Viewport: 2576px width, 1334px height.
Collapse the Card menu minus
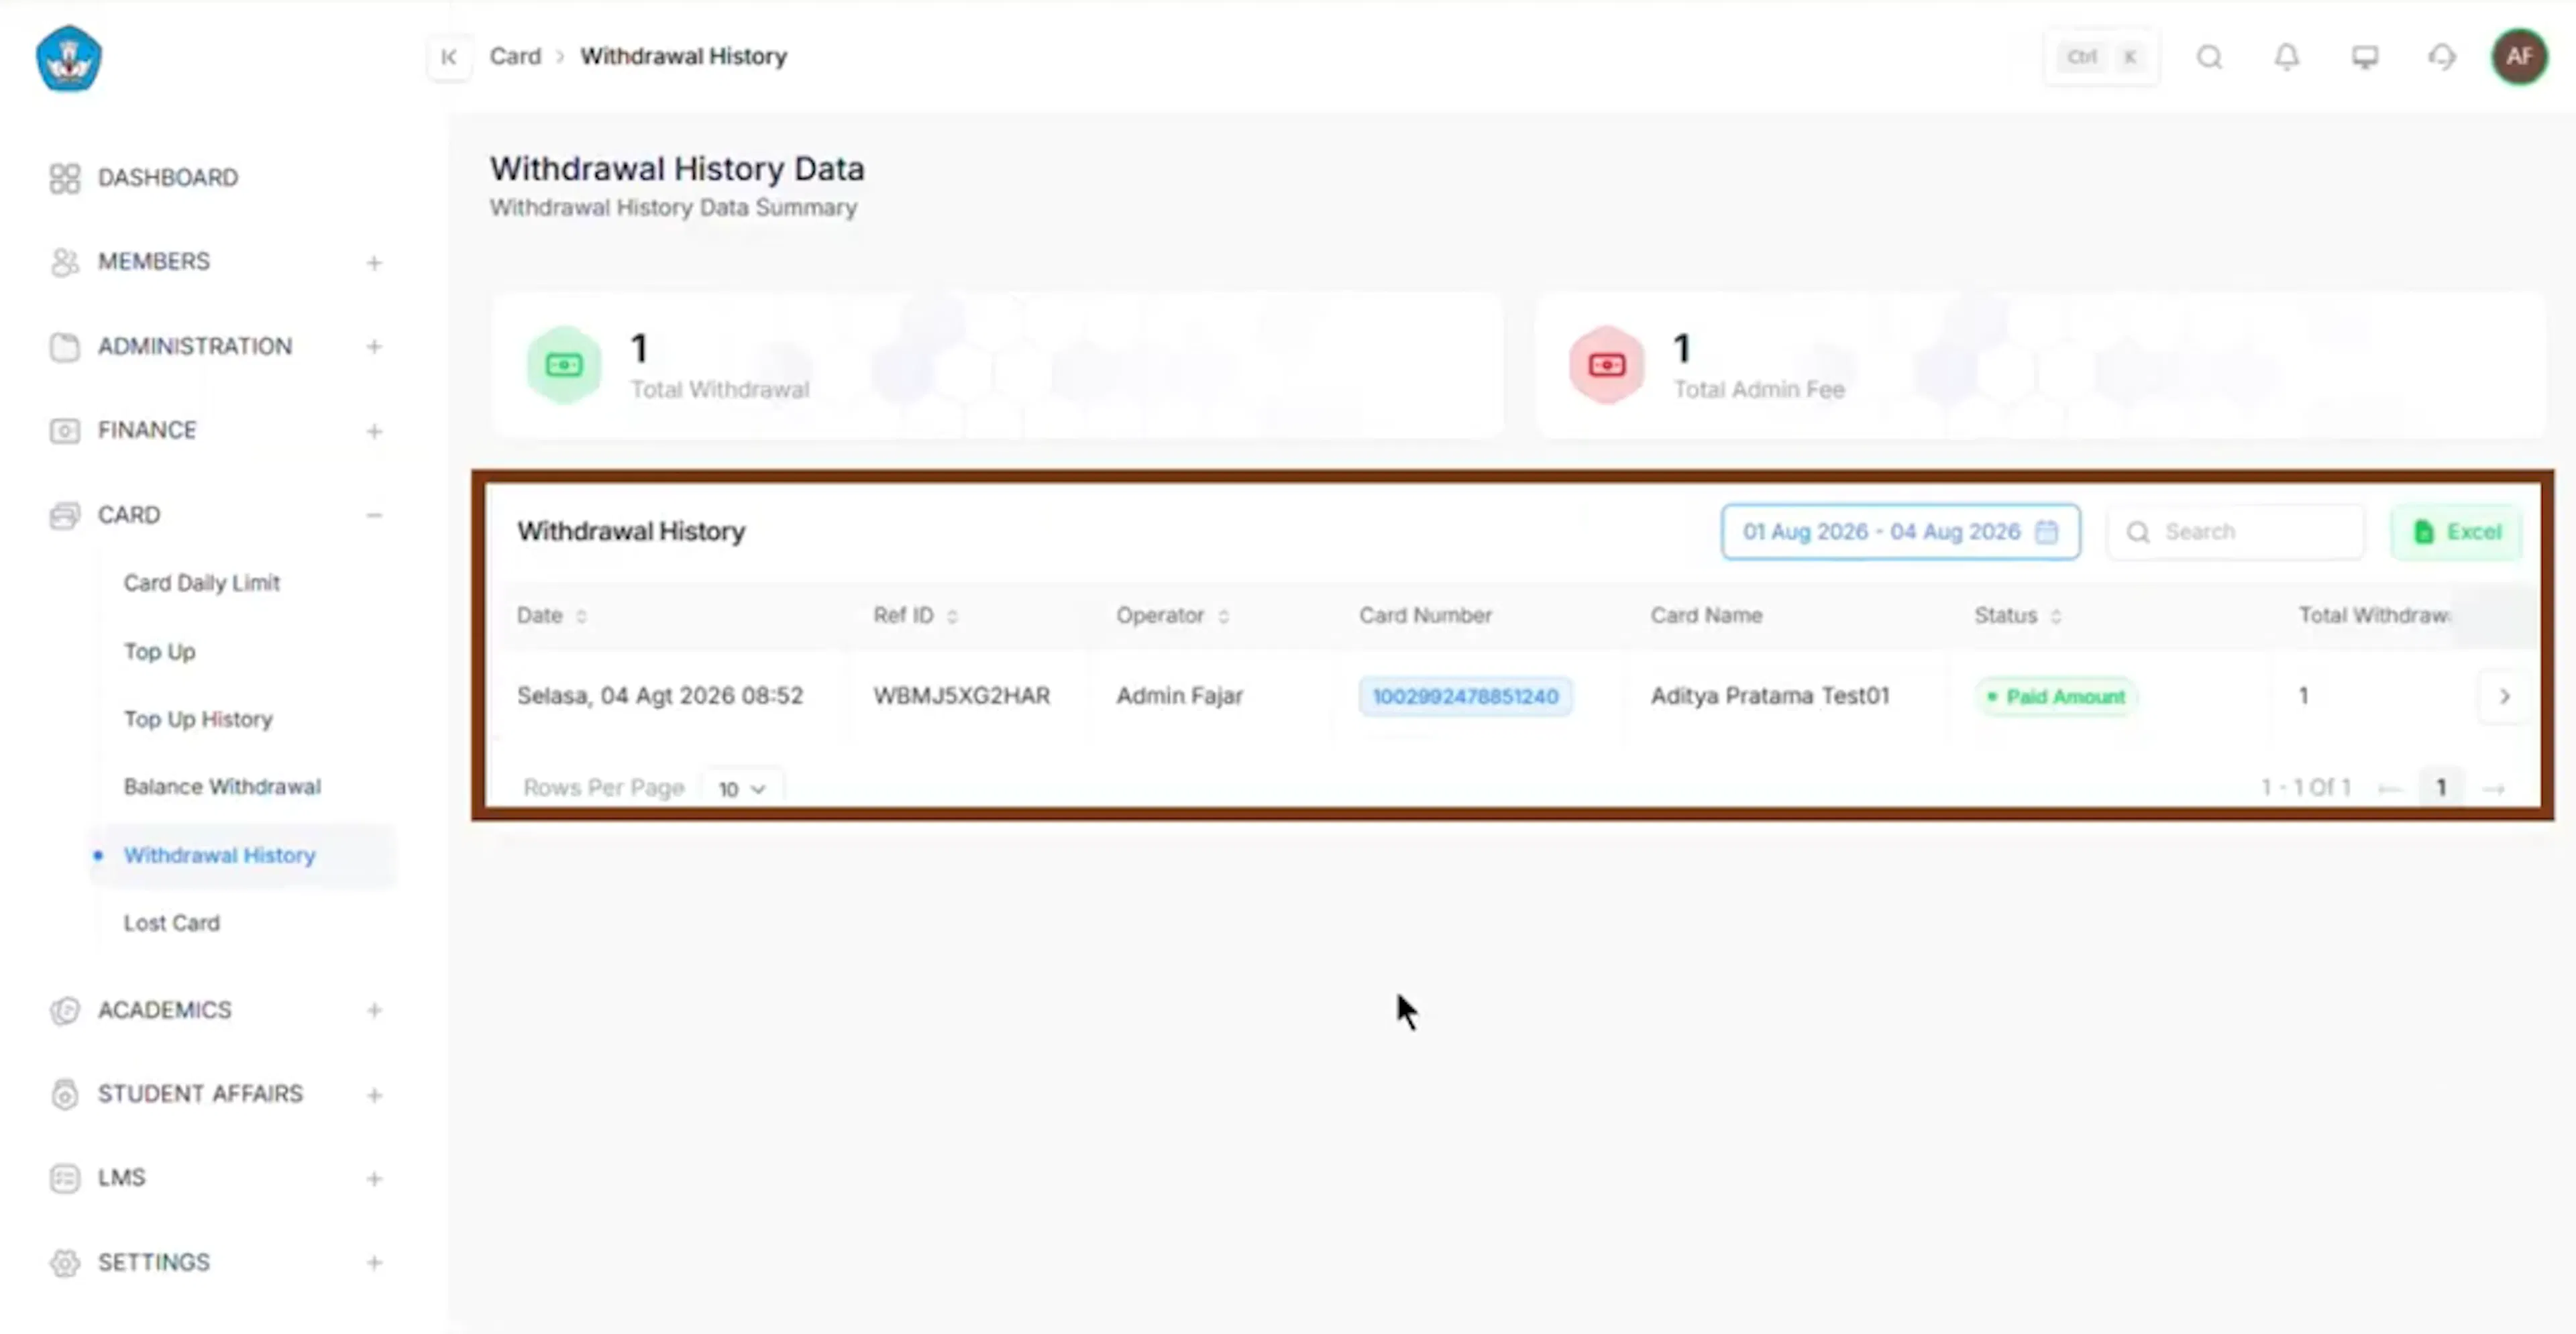click(374, 516)
